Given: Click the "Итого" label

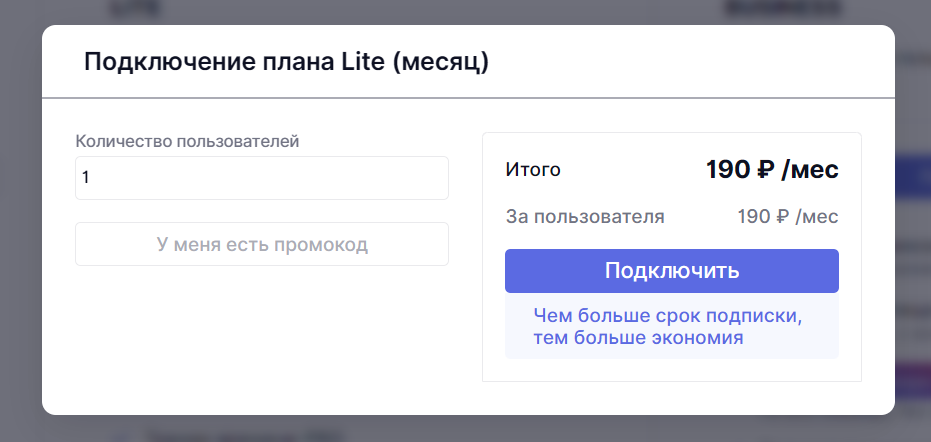Looking at the screenshot, I should (533, 170).
